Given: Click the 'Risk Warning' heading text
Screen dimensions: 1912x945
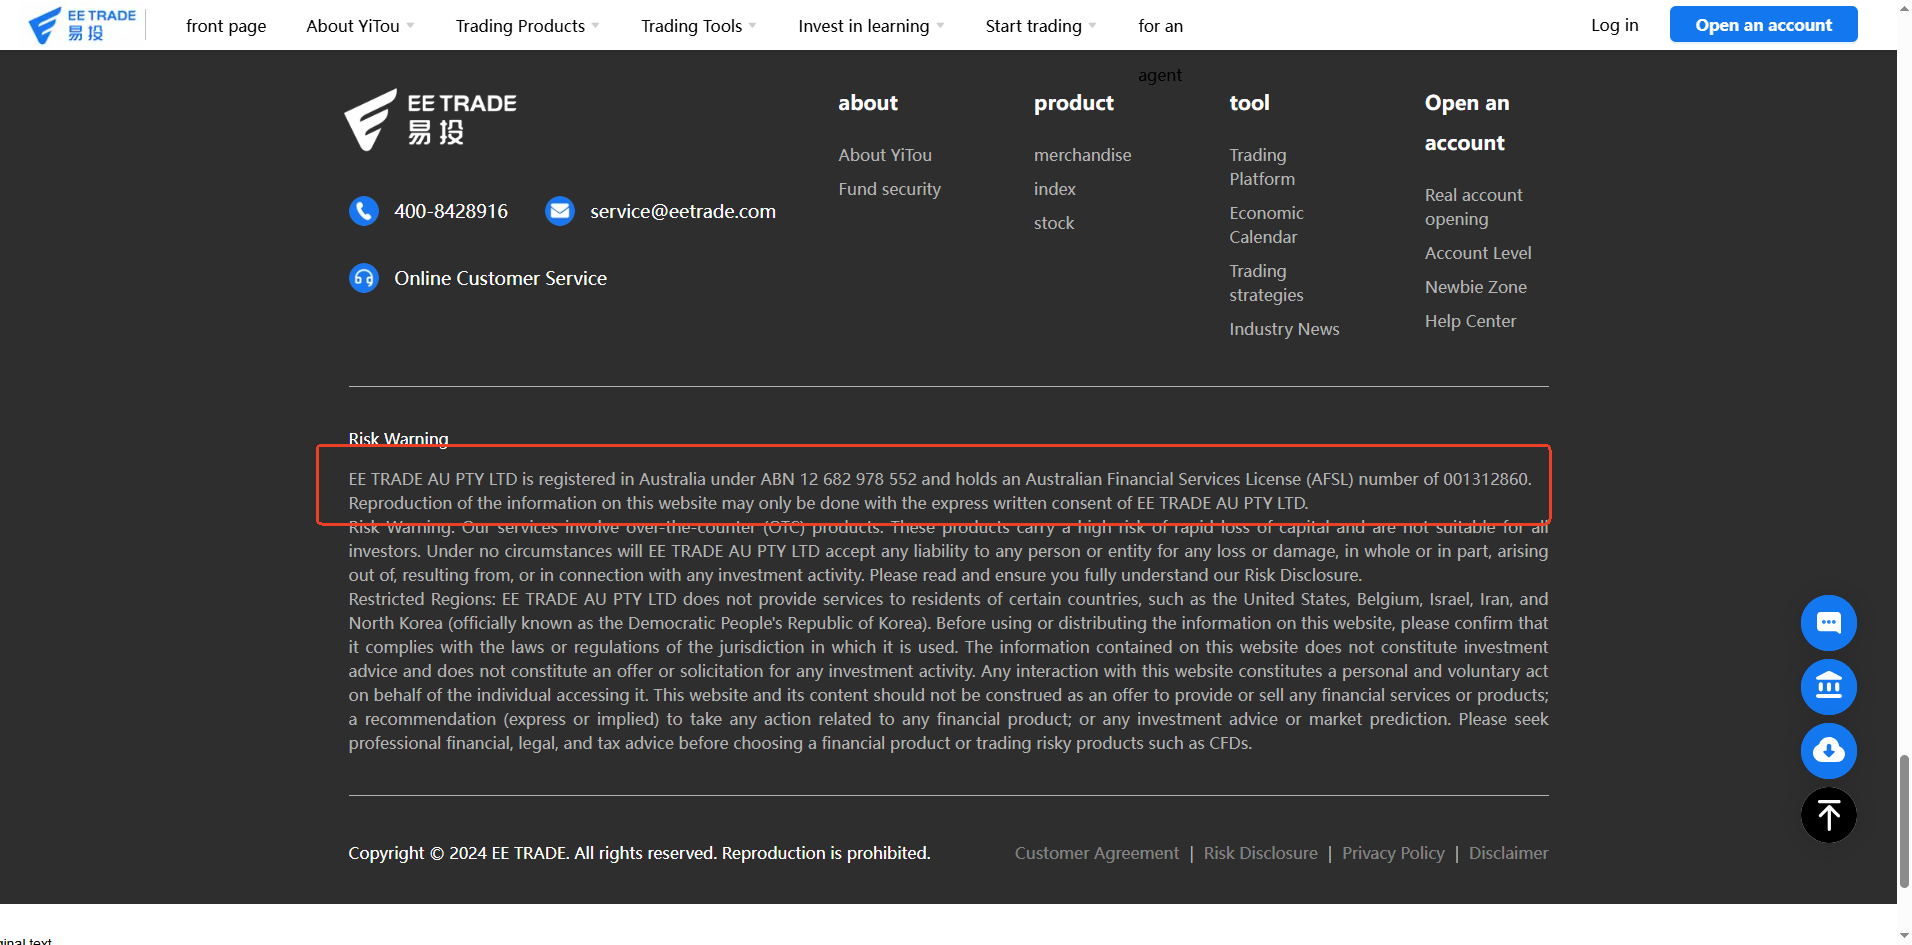Looking at the screenshot, I should click(398, 438).
